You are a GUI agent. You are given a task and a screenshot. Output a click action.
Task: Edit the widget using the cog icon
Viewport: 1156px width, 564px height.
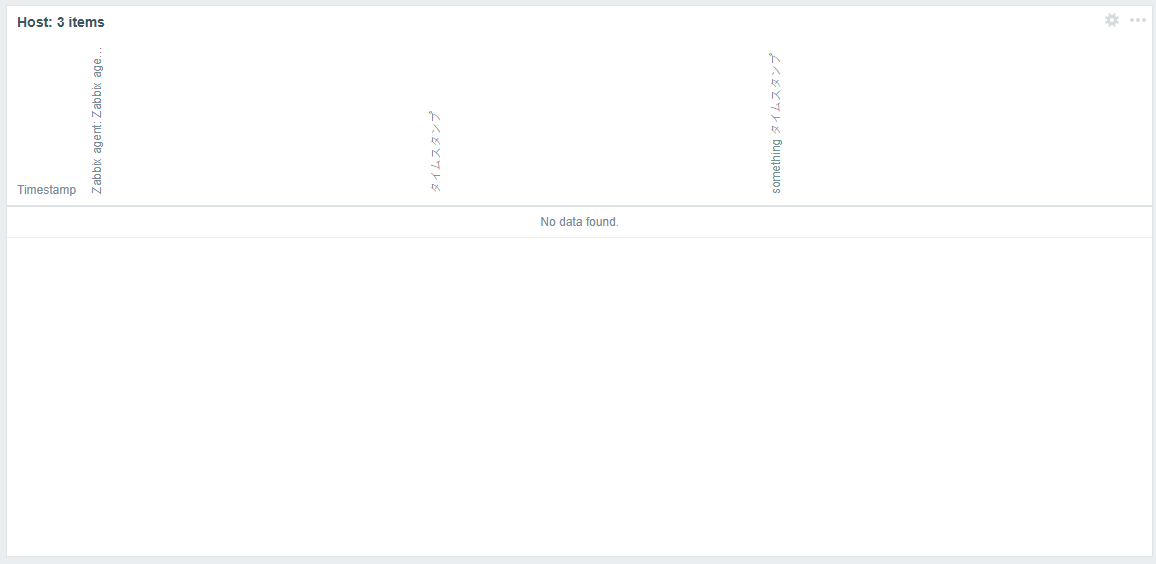click(x=1111, y=20)
